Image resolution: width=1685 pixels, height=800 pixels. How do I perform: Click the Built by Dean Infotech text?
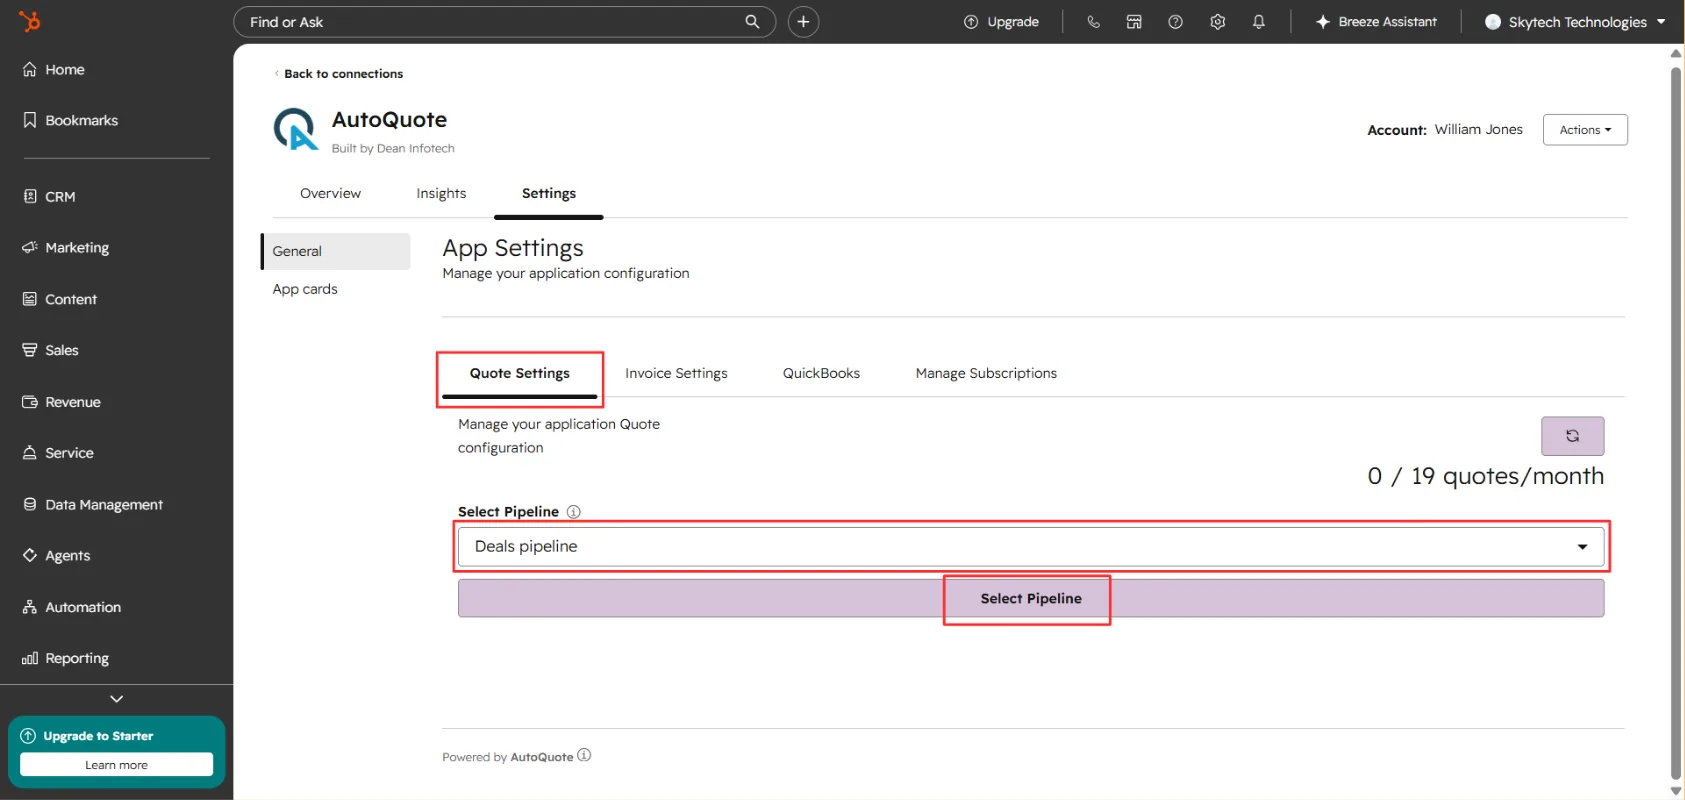point(393,149)
